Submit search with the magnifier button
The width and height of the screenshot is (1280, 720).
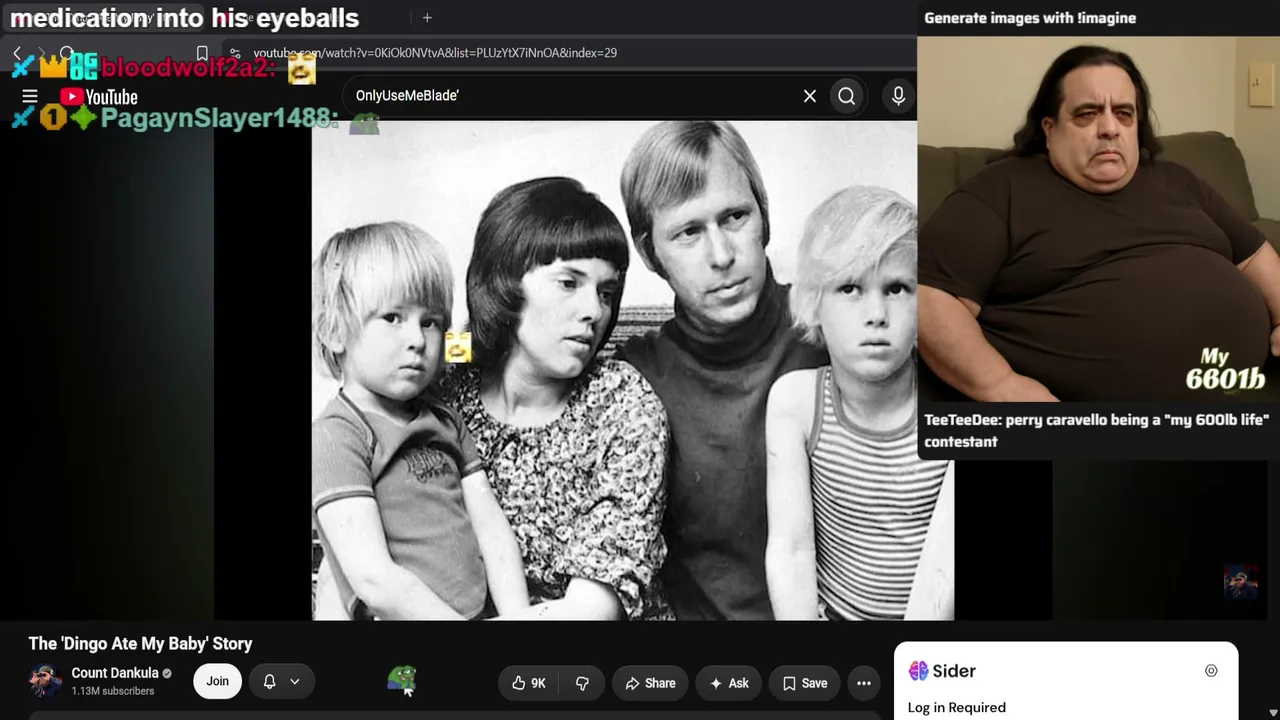[847, 96]
